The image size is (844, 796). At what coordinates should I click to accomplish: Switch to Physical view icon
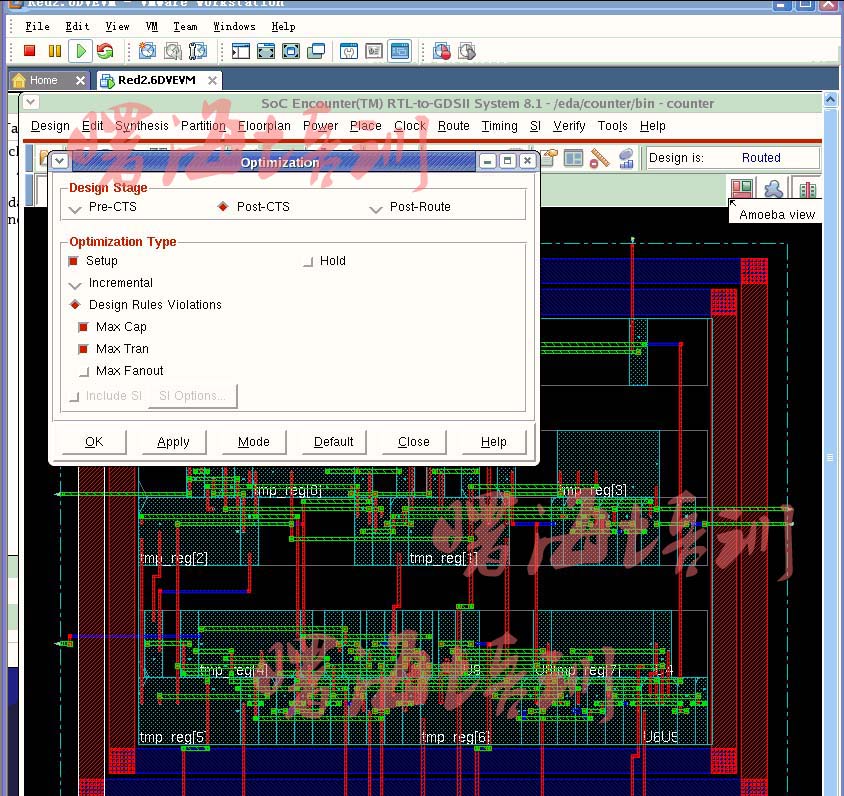coord(806,188)
